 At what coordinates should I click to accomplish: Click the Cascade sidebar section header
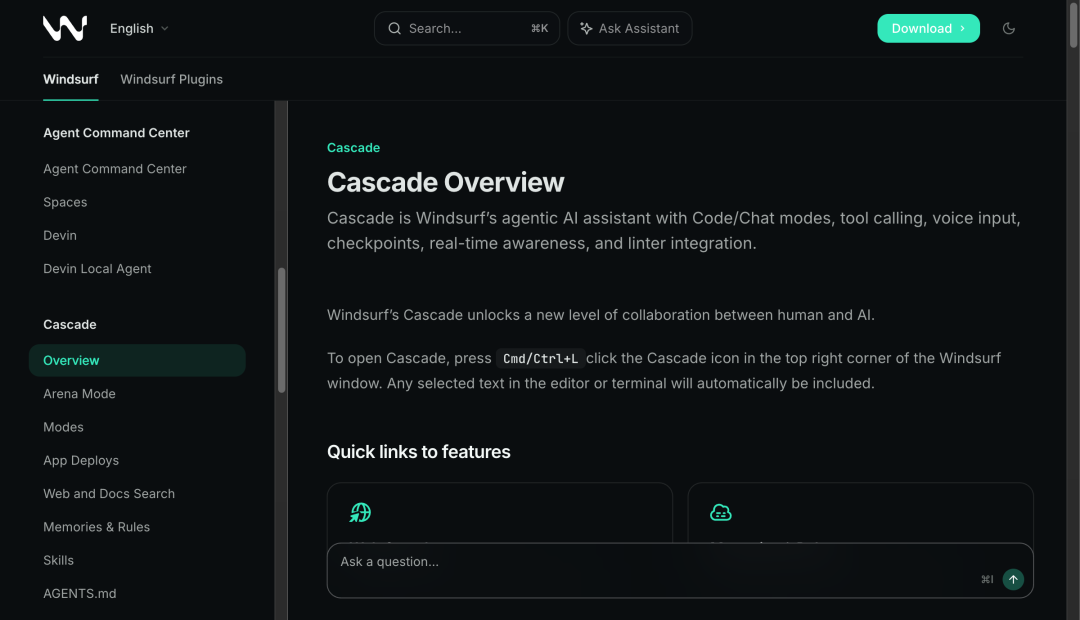point(70,324)
